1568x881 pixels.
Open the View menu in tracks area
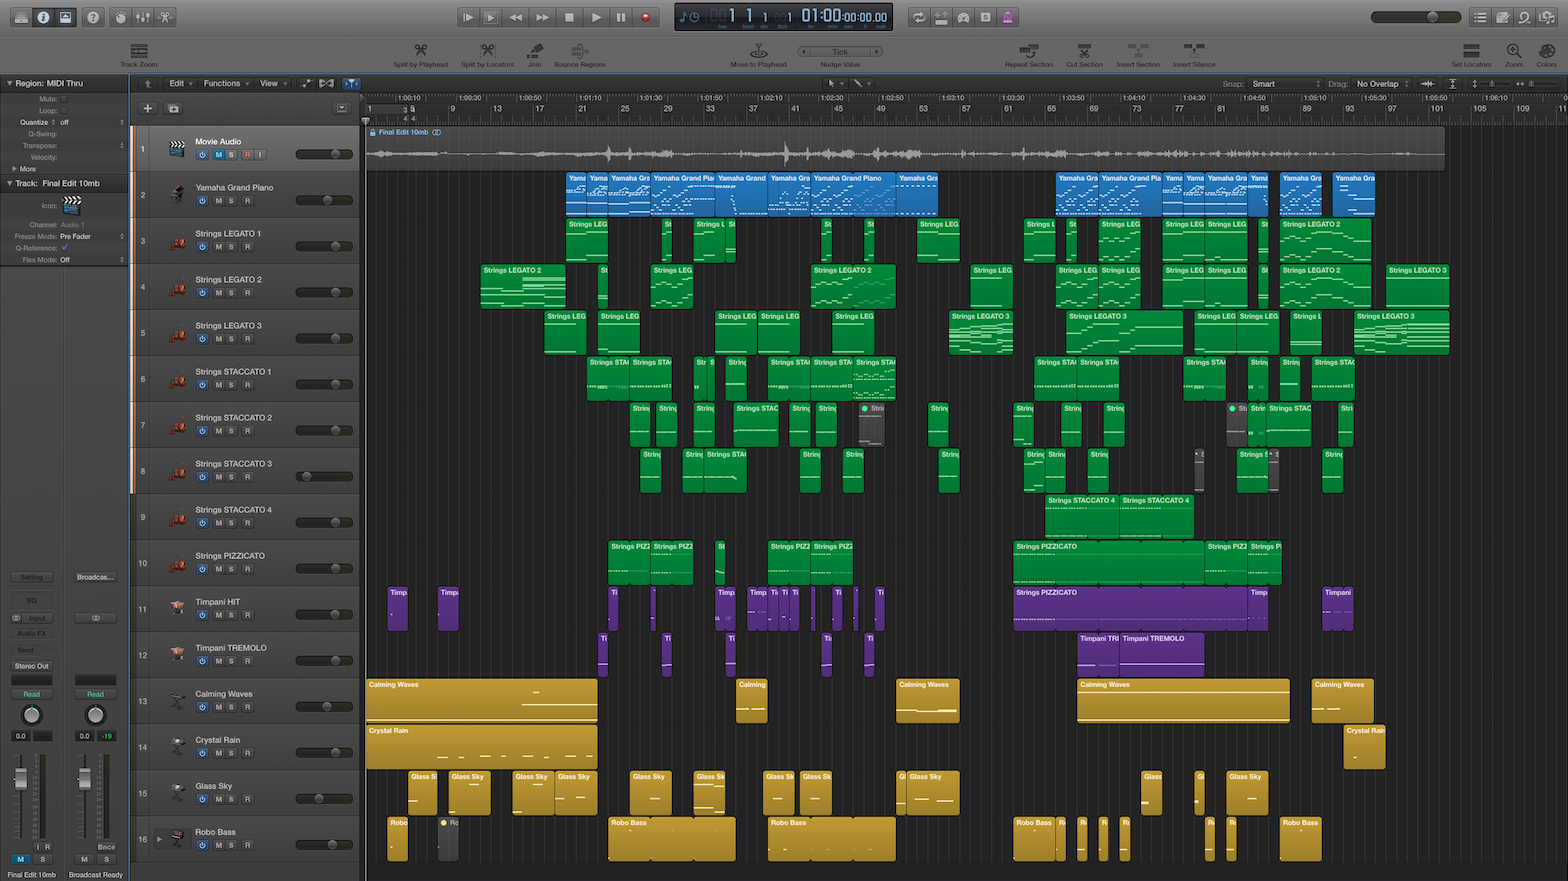point(272,83)
